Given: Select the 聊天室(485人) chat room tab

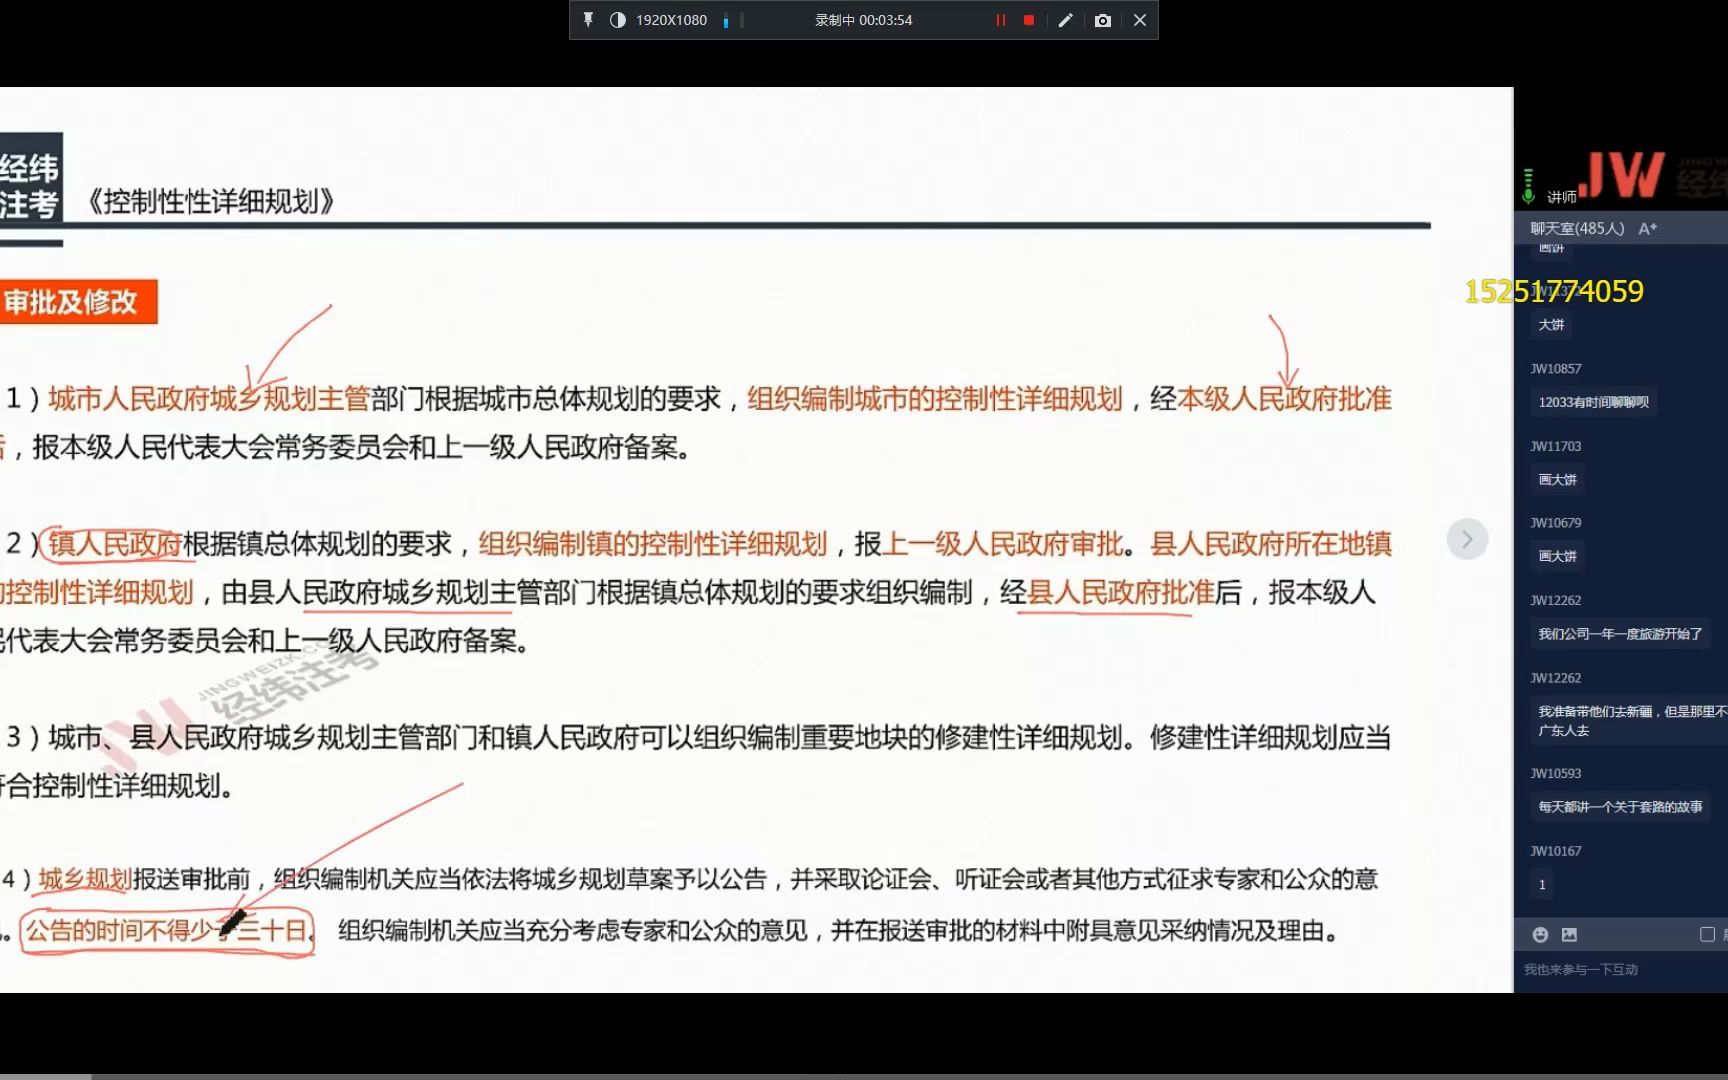Looking at the screenshot, I should tap(1577, 228).
